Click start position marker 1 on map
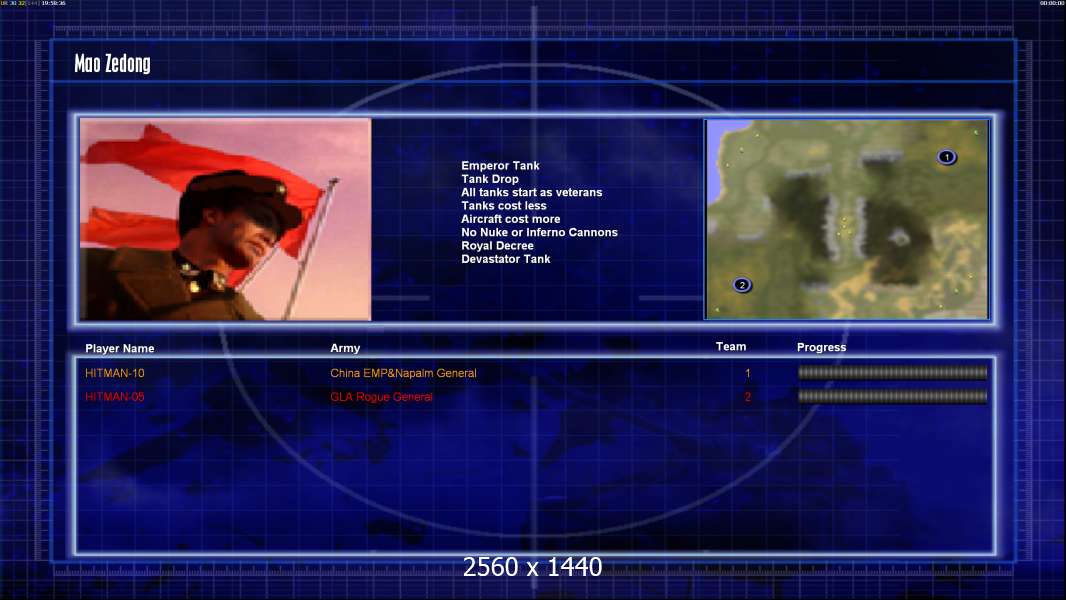The height and width of the screenshot is (600, 1066). (x=946, y=157)
